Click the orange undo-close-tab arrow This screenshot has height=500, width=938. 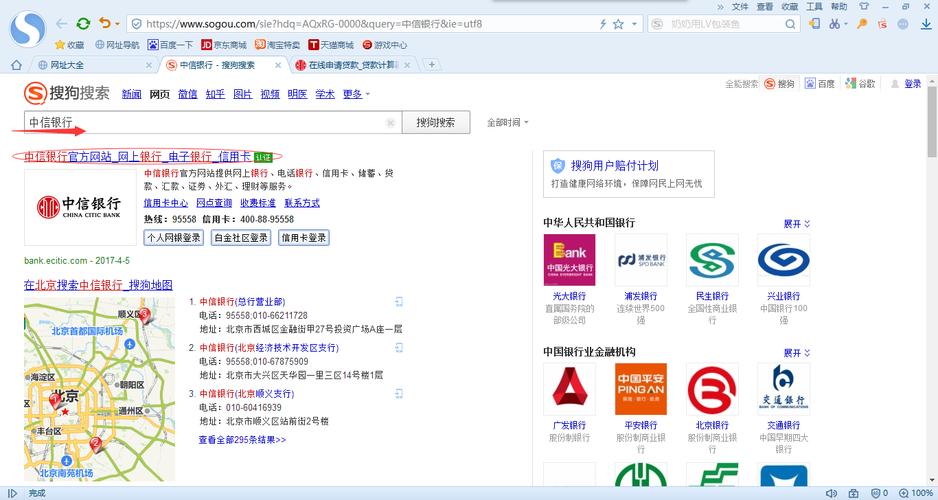click(105, 23)
